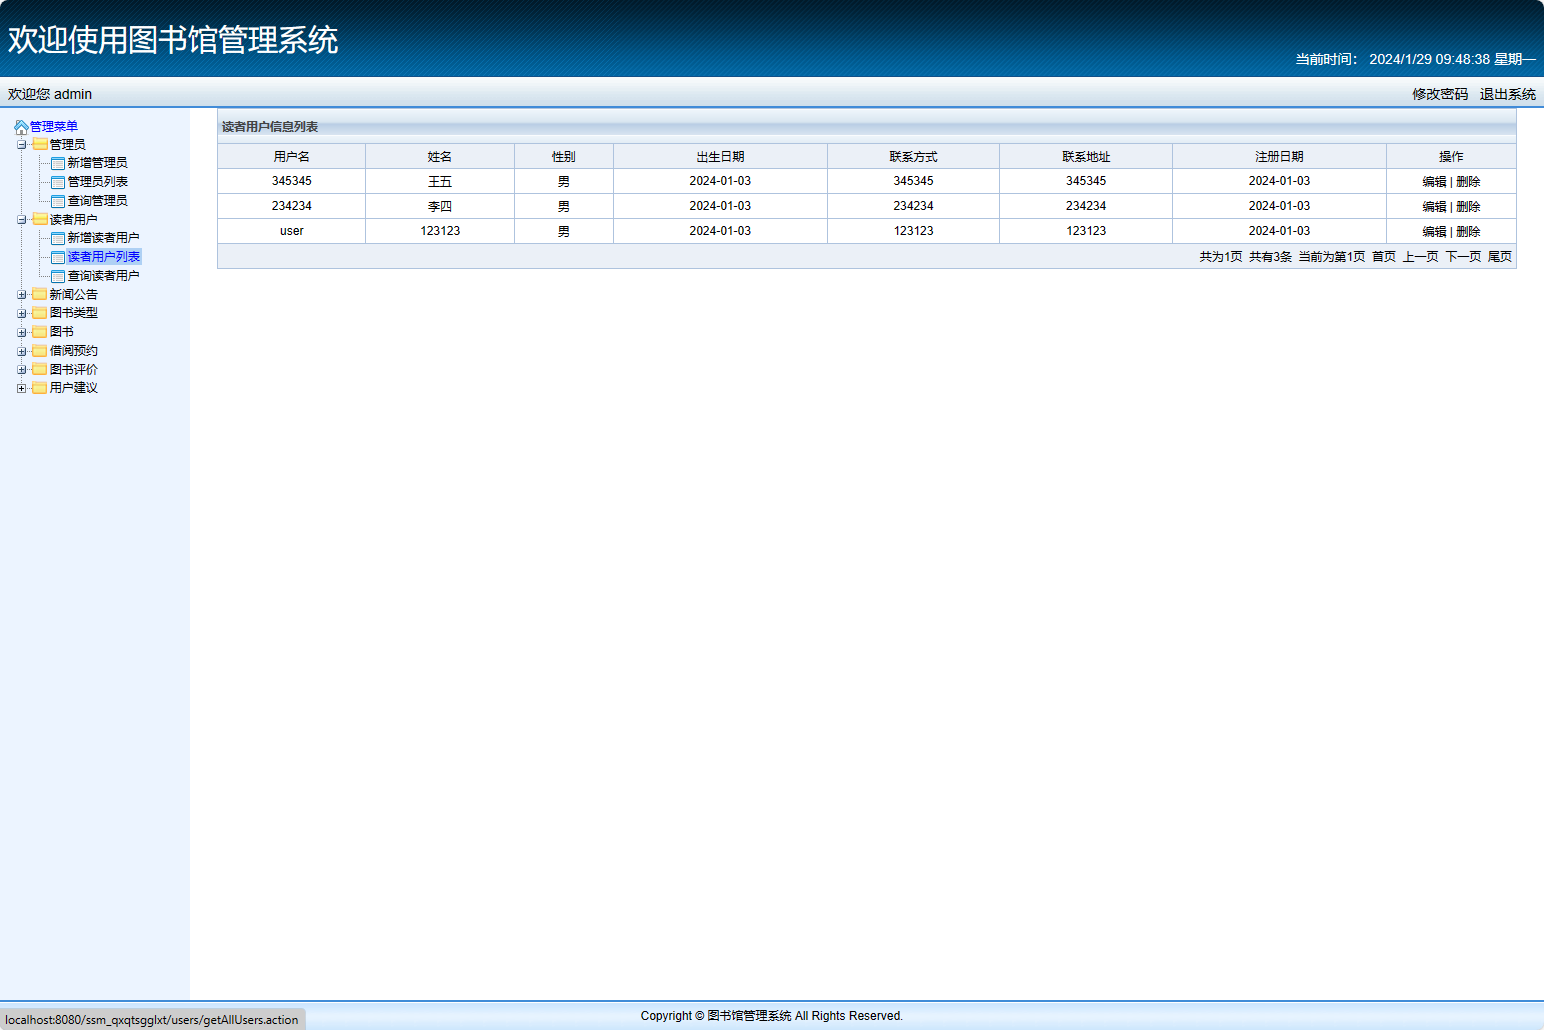This screenshot has height=1030, width=1544.
Task: Click the username cell 234234
Action: pyautogui.click(x=292, y=206)
